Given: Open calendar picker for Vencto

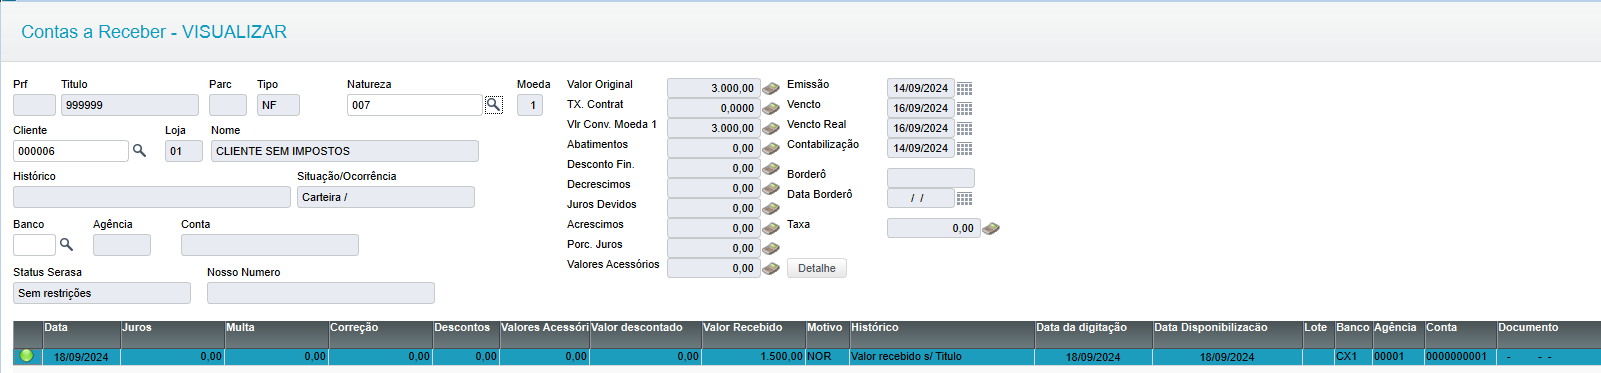Looking at the screenshot, I should tap(965, 109).
